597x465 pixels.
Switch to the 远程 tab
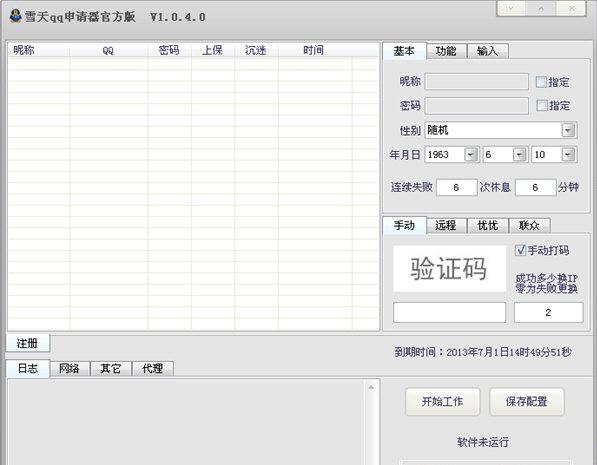click(446, 225)
